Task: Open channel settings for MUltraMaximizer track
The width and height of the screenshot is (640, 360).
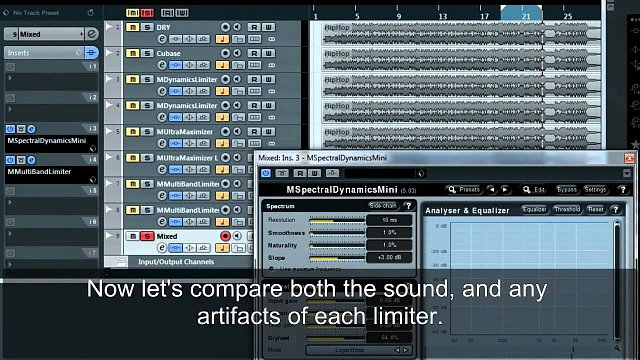Action: pyautogui.click(x=162, y=143)
